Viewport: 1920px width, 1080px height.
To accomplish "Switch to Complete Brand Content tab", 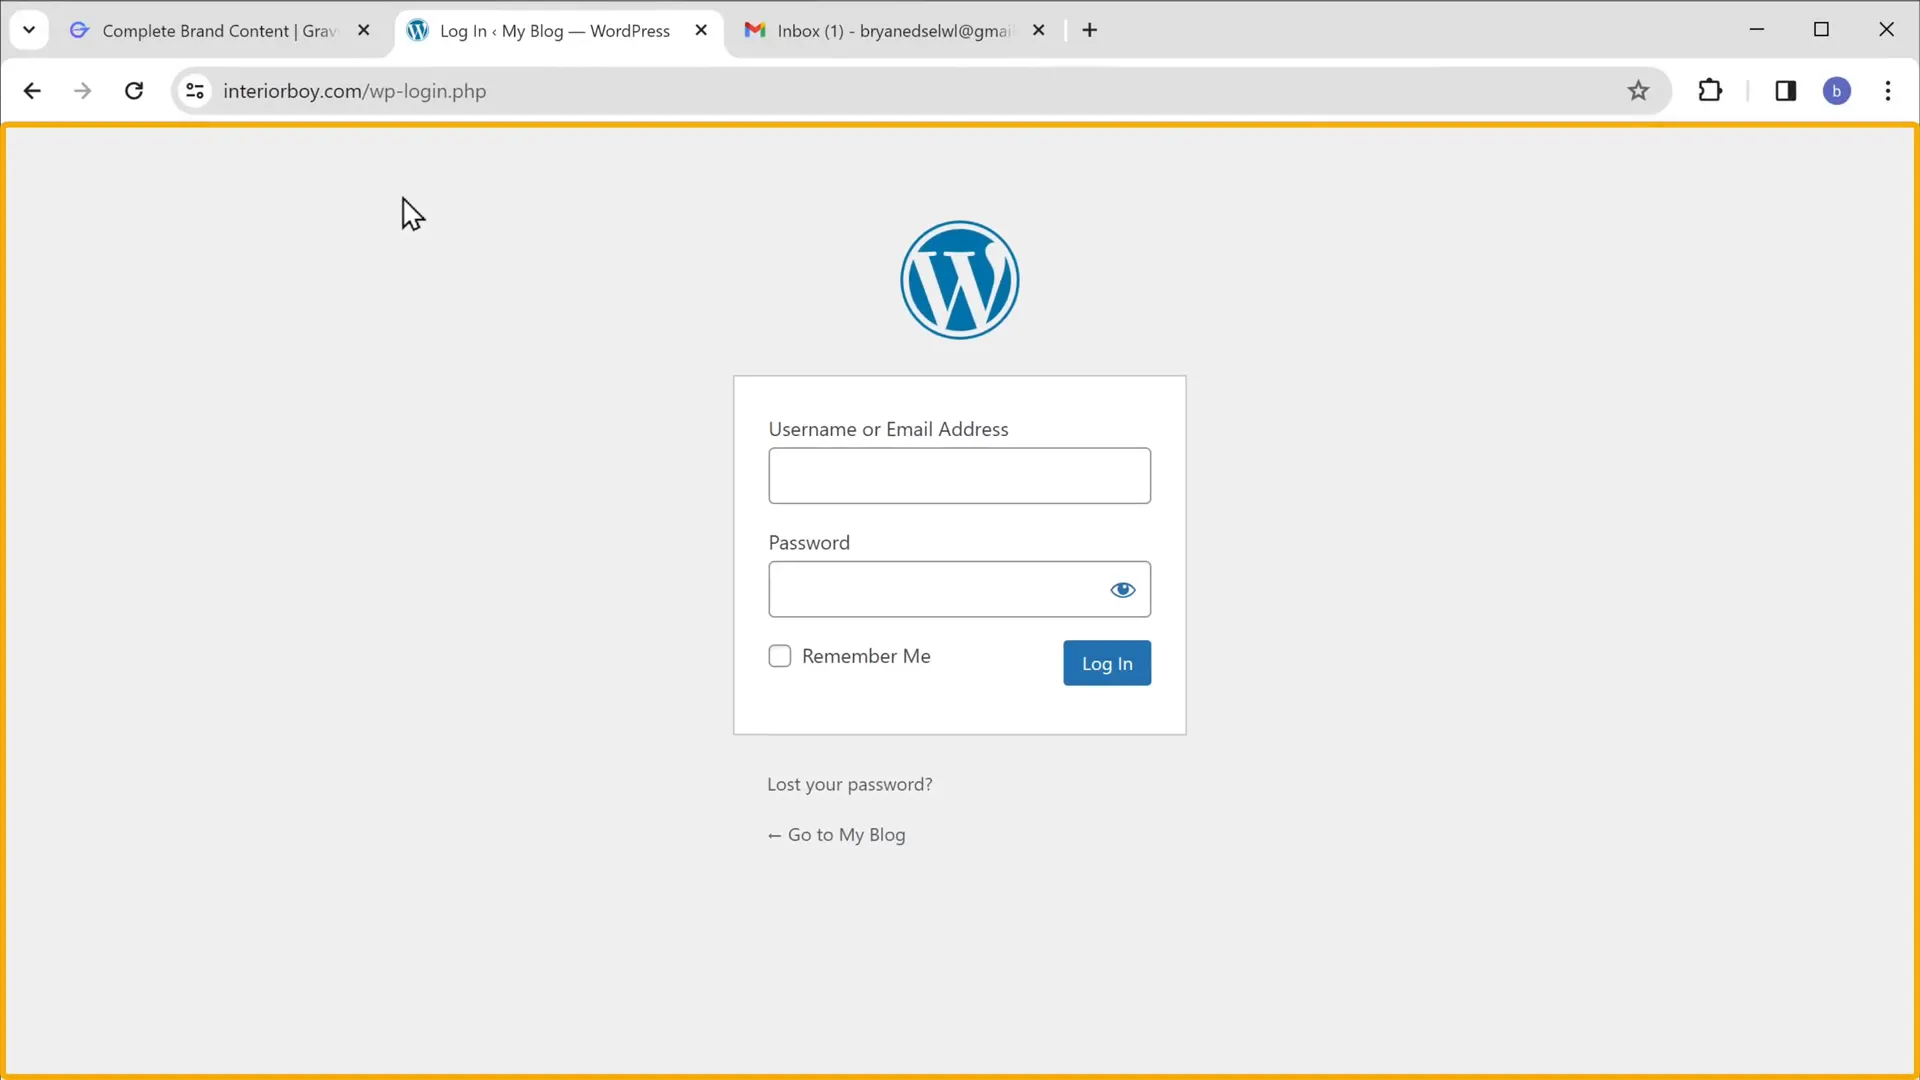I will pyautogui.click(x=220, y=31).
